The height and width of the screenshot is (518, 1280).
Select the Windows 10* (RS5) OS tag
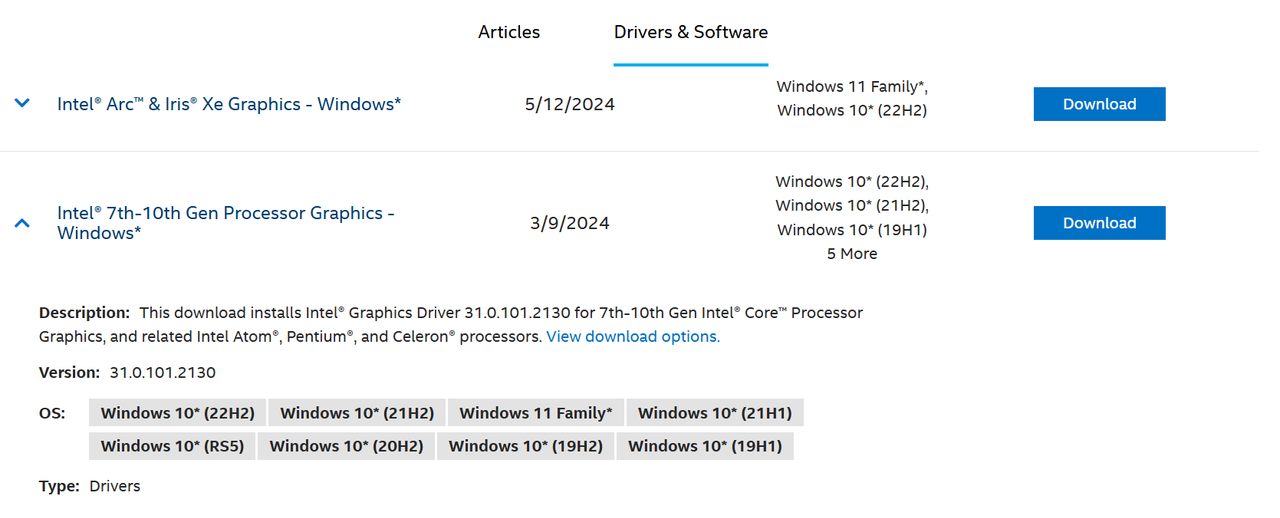(x=172, y=446)
